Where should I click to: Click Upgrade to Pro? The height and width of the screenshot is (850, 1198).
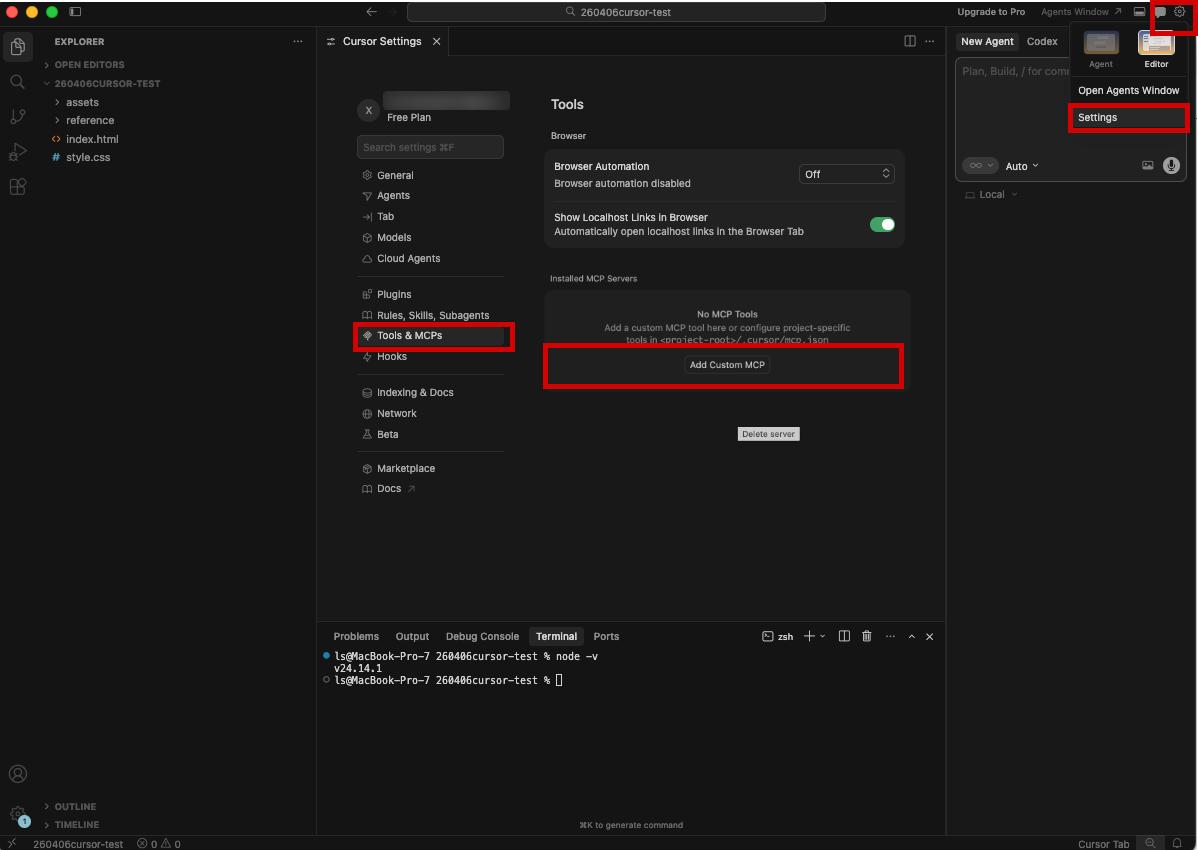click(991, 11)
